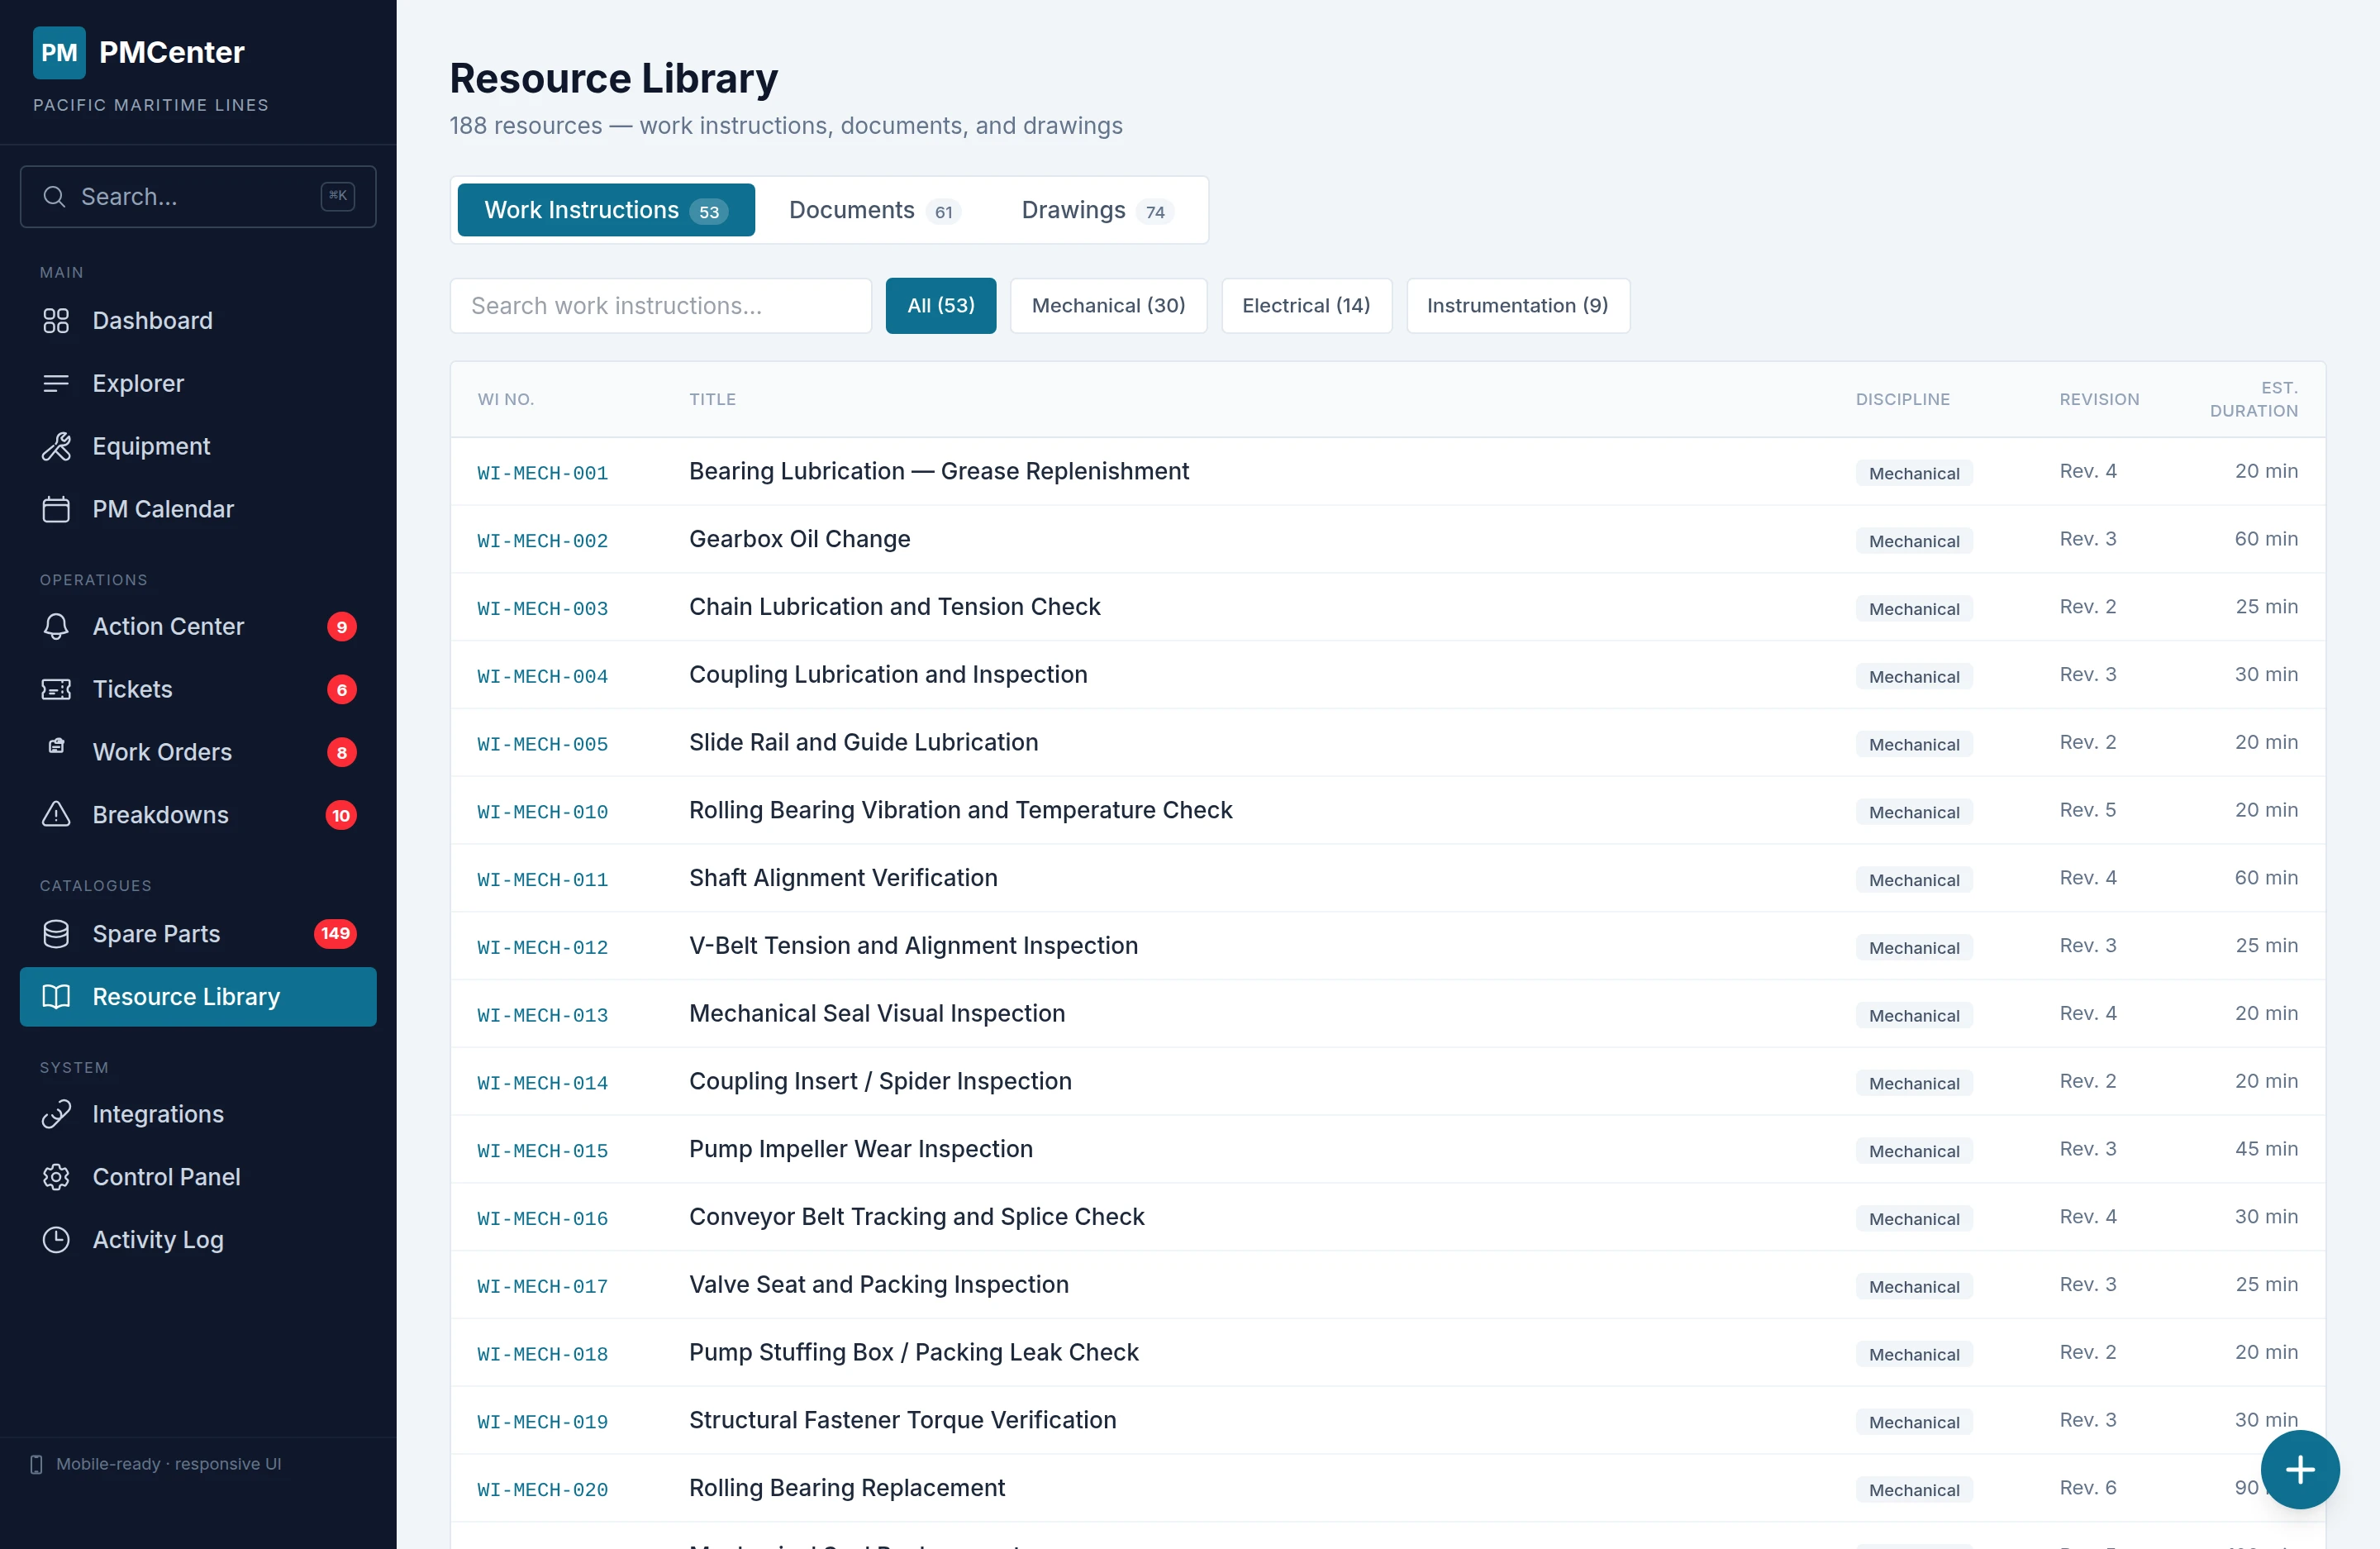
Task: Click the Integrations link icon
Action: 56,1114
